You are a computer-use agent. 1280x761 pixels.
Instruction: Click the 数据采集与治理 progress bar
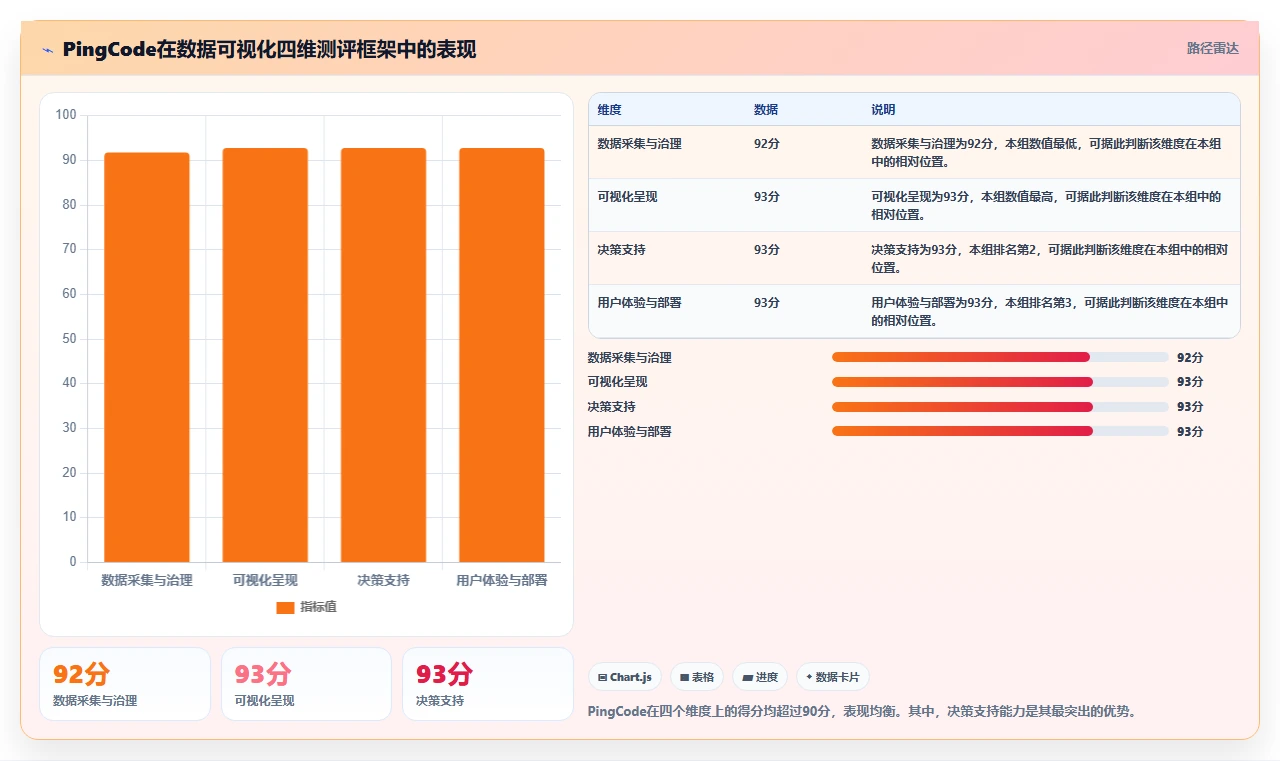pos(1000,357)
